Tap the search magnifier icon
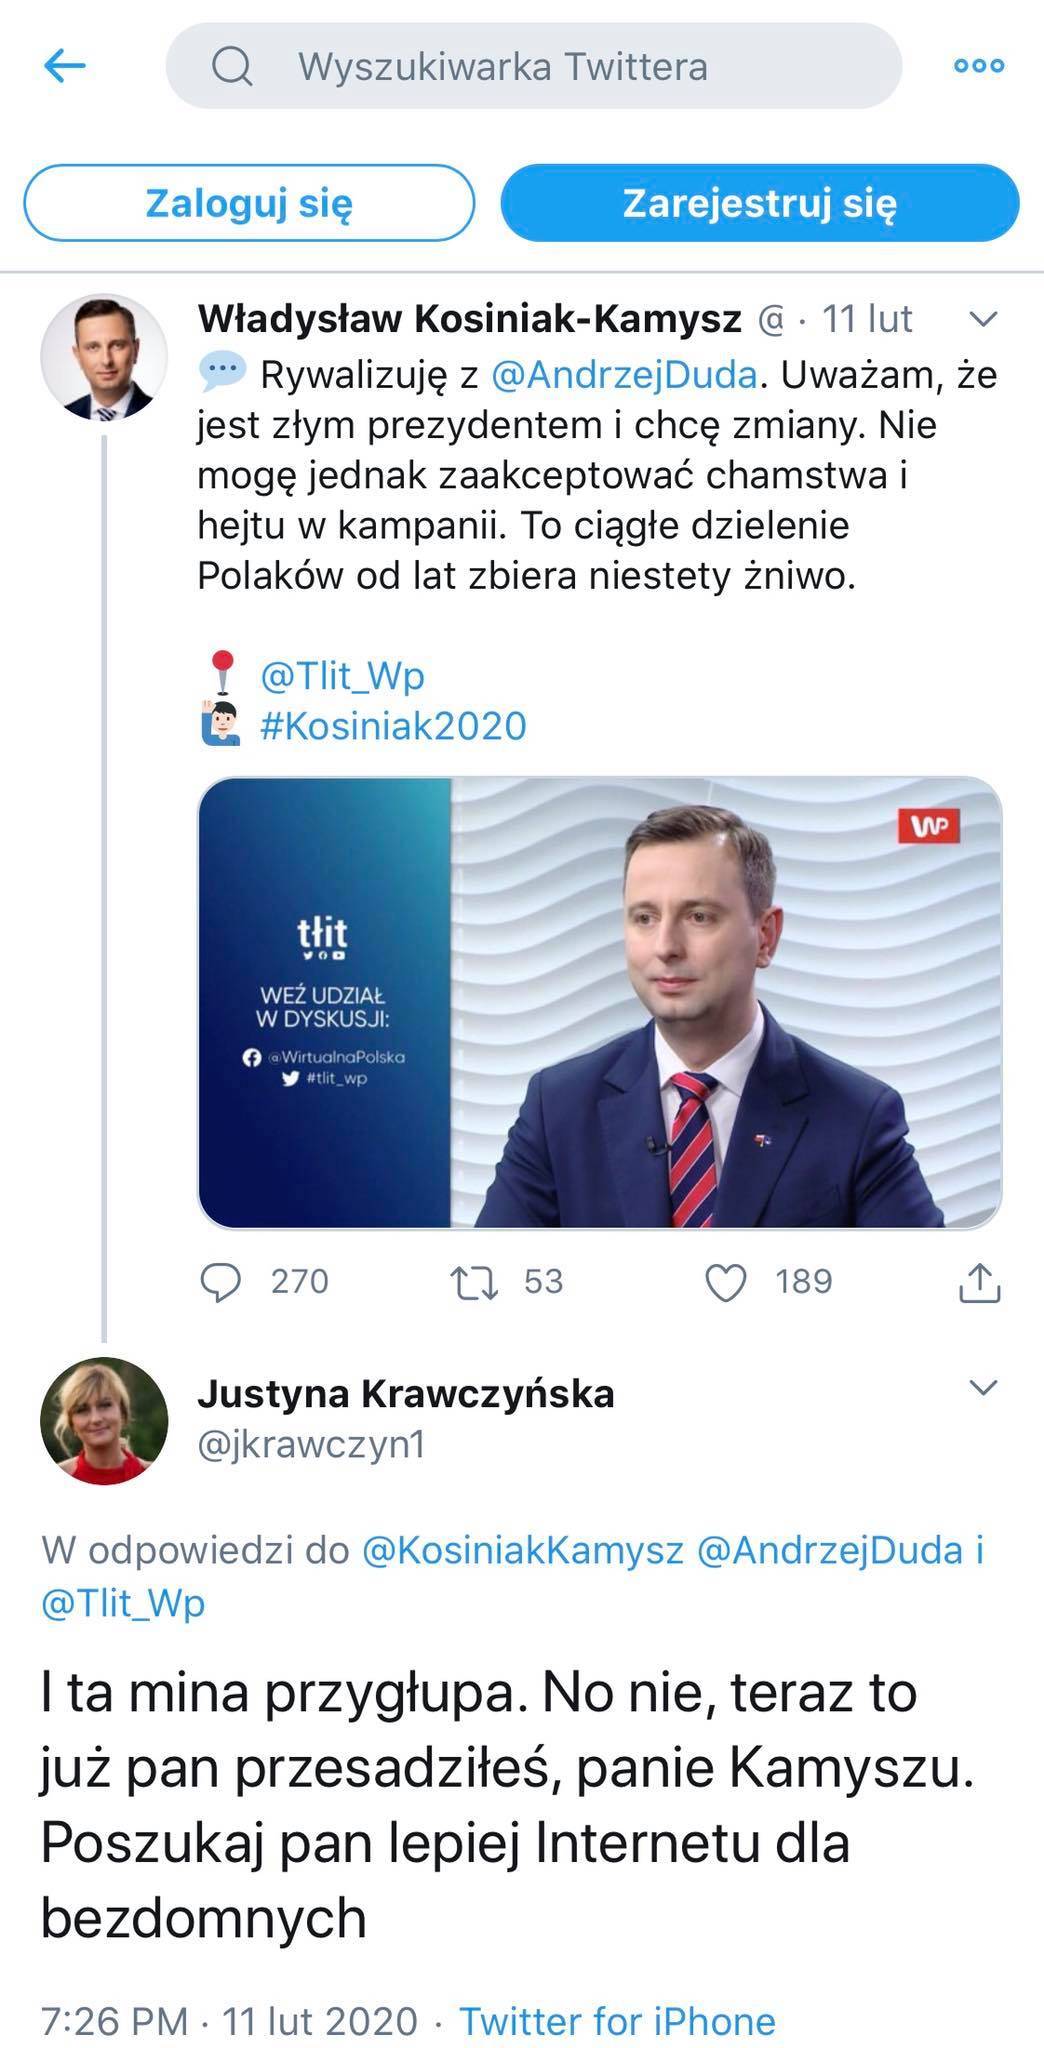Image resolution: width=1044 pixels, height=2048 pixels. [x=232, y=67]
